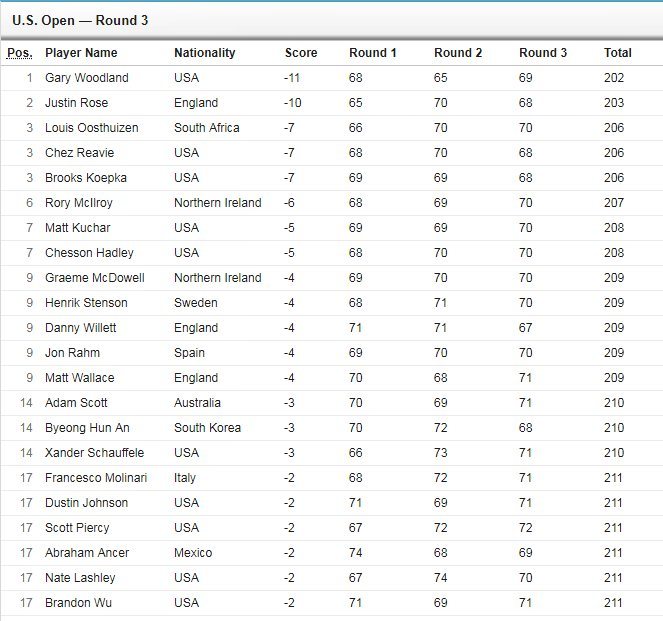Click Louis Oosthuizen's South Africa nationality cell

(206, 128)
